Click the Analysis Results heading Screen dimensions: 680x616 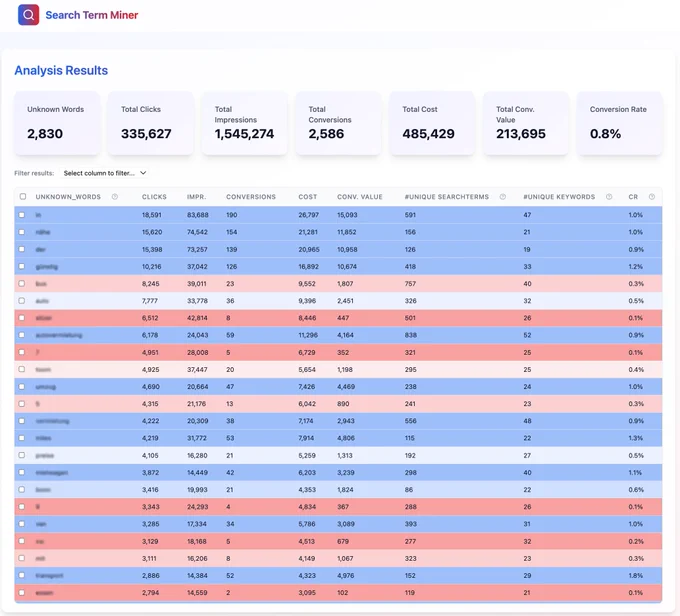point(61,70)
